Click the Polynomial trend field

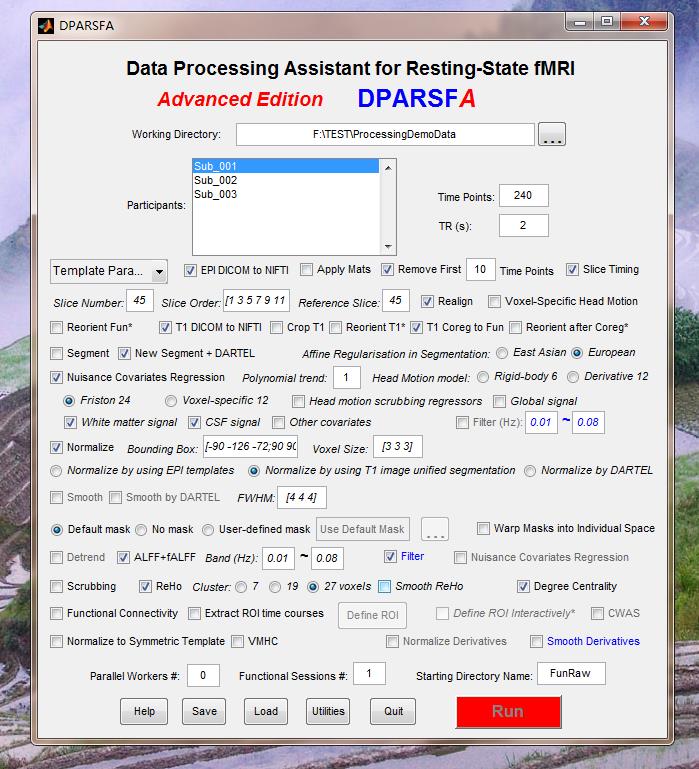[x=347, y=378]
